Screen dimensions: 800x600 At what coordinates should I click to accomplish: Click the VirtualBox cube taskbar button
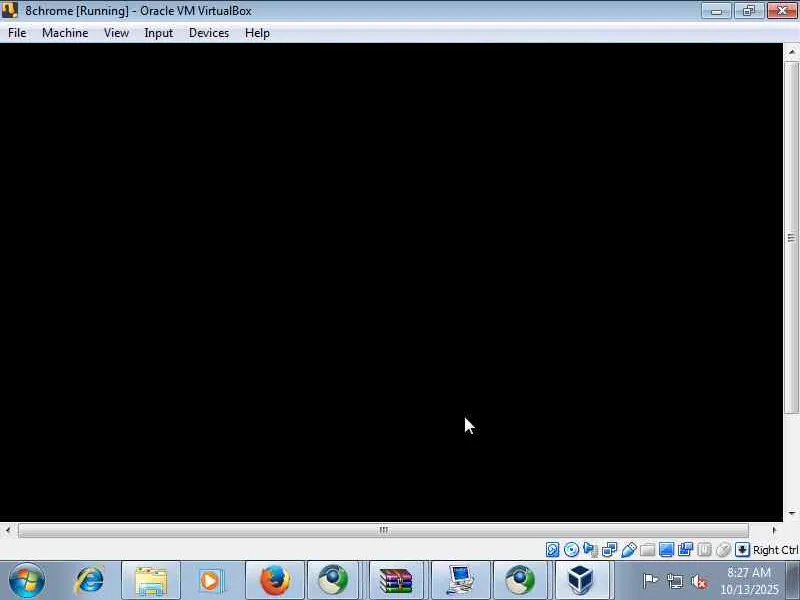(x=581, y=580)
